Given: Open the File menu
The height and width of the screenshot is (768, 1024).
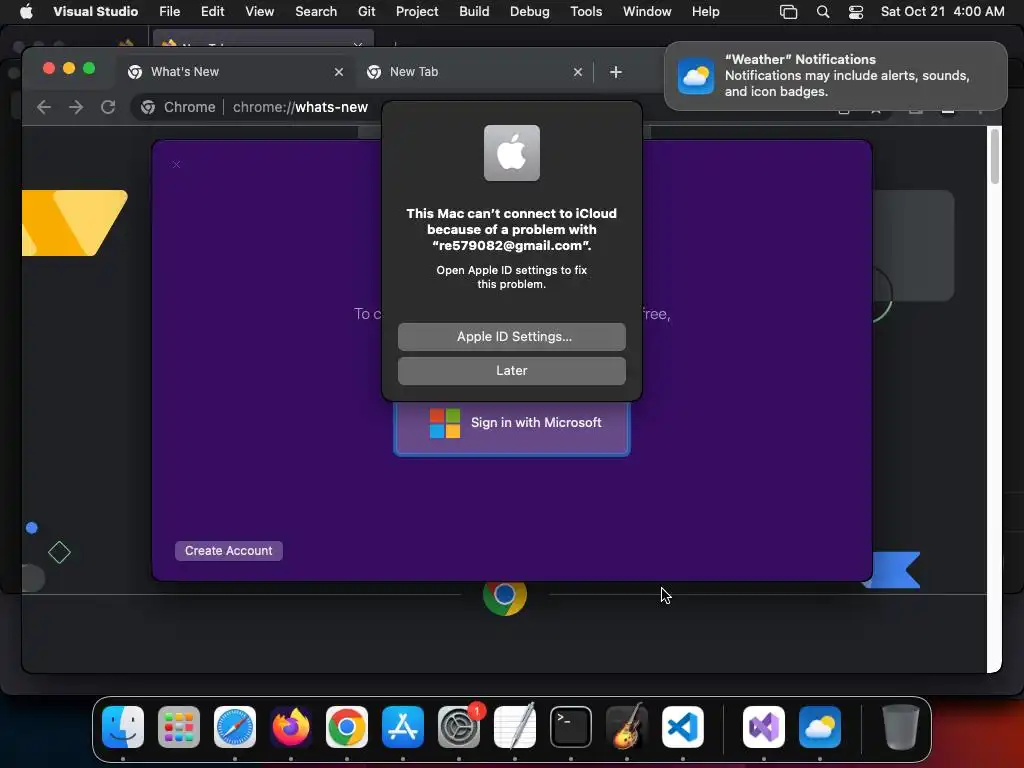Looking at the screenshot, I should (169, 11).
